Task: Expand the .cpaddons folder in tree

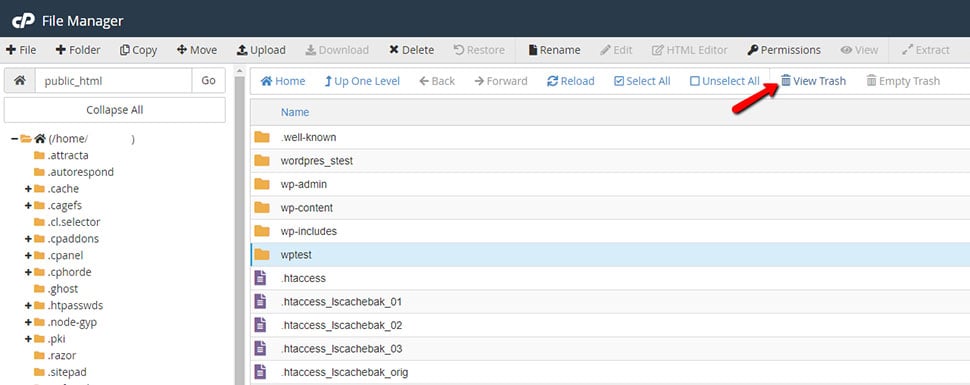Action: coord(28,239)
